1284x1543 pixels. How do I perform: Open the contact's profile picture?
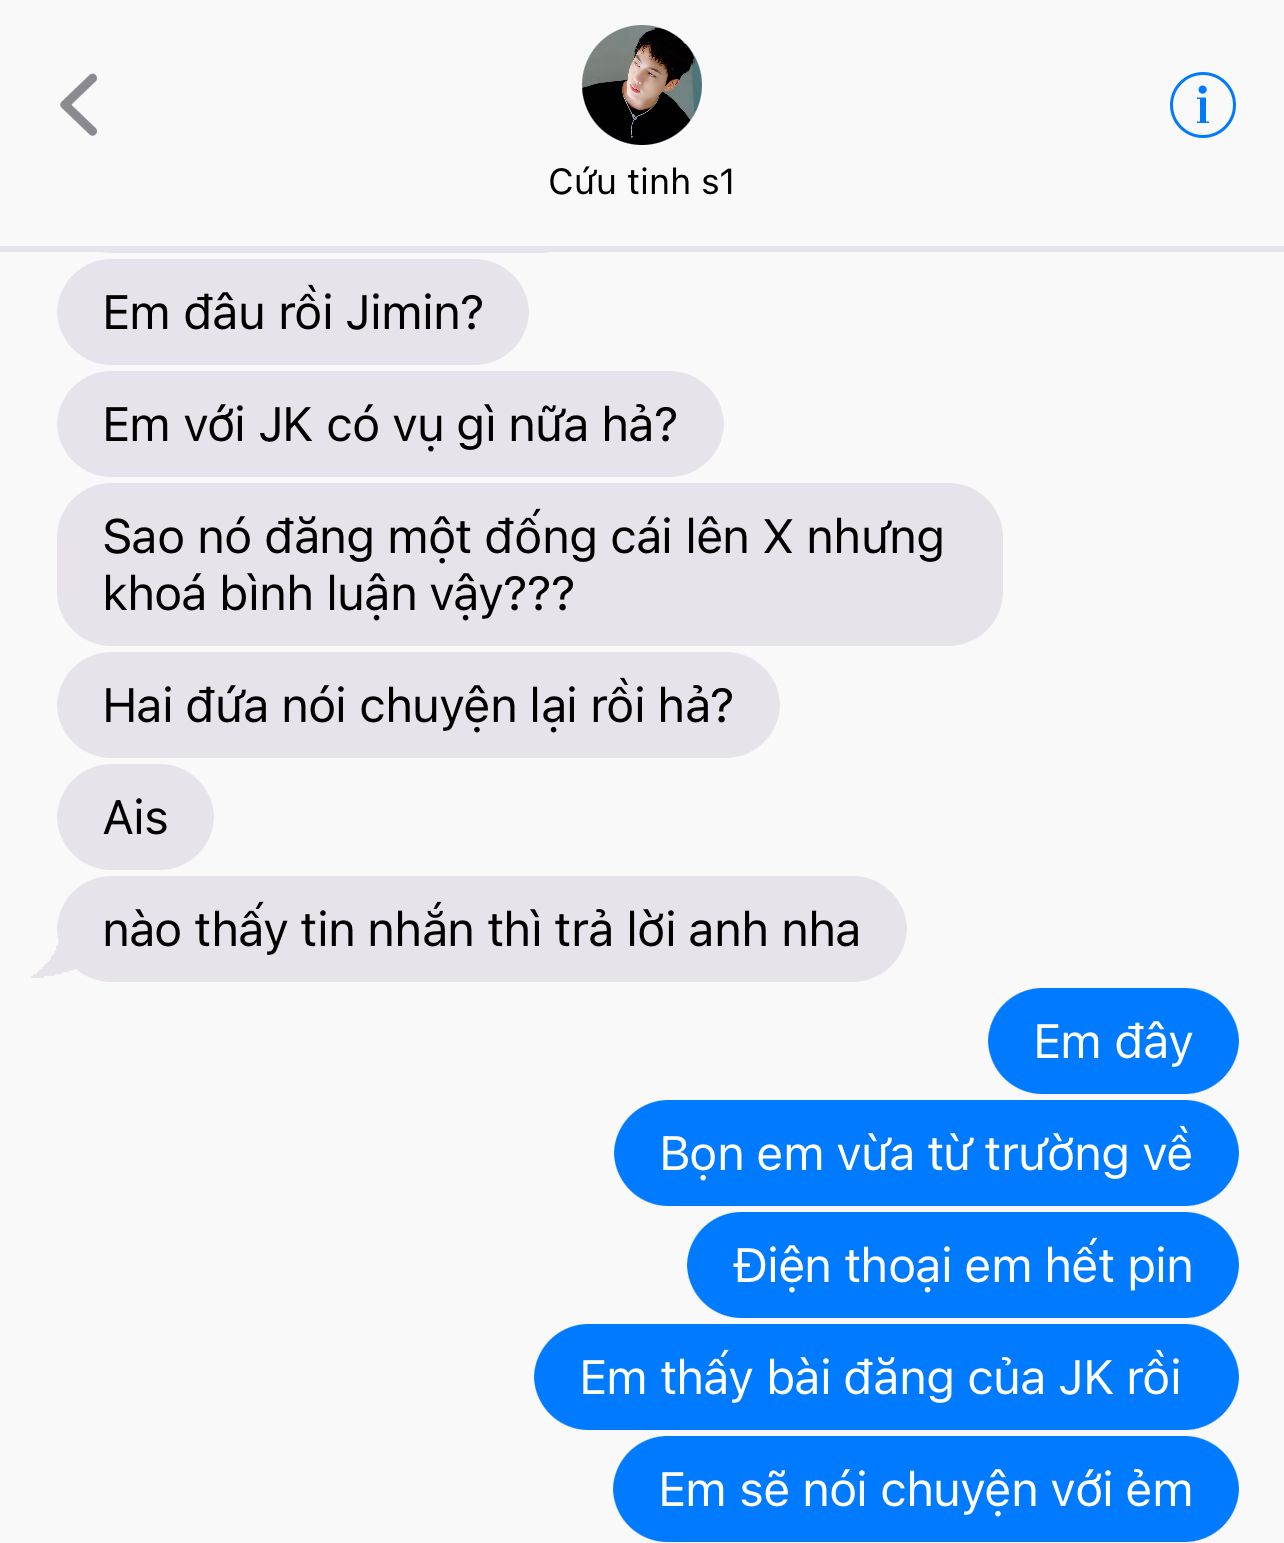641,85
